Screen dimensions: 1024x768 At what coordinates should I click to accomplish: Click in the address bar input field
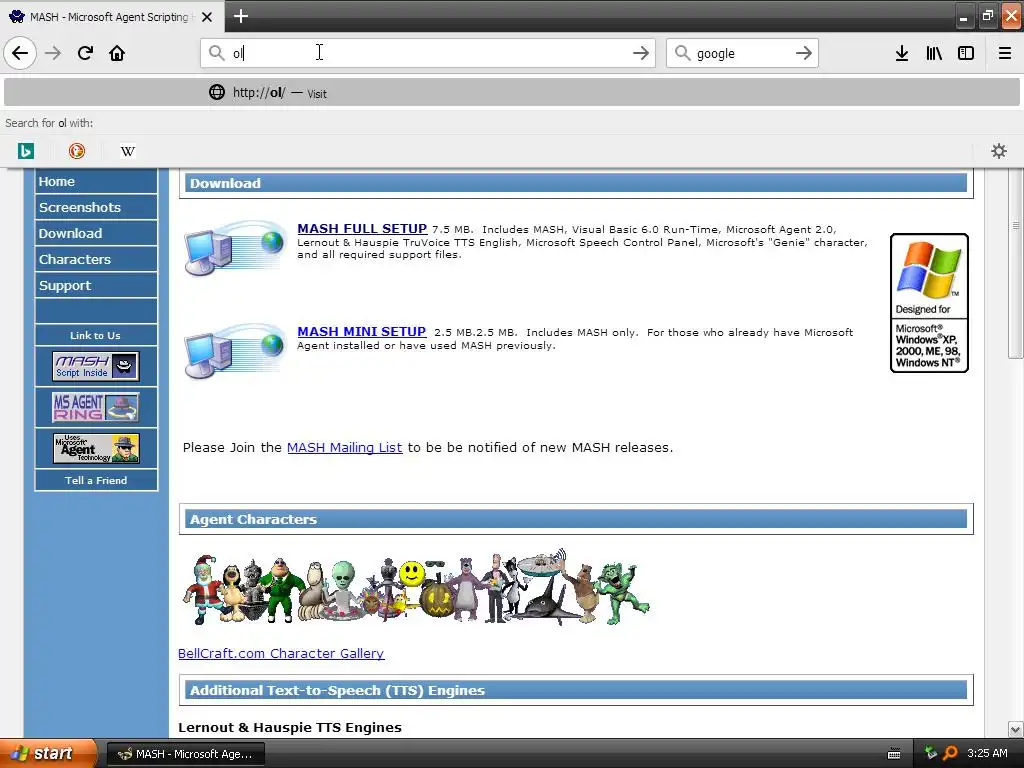tap(428, 53)
